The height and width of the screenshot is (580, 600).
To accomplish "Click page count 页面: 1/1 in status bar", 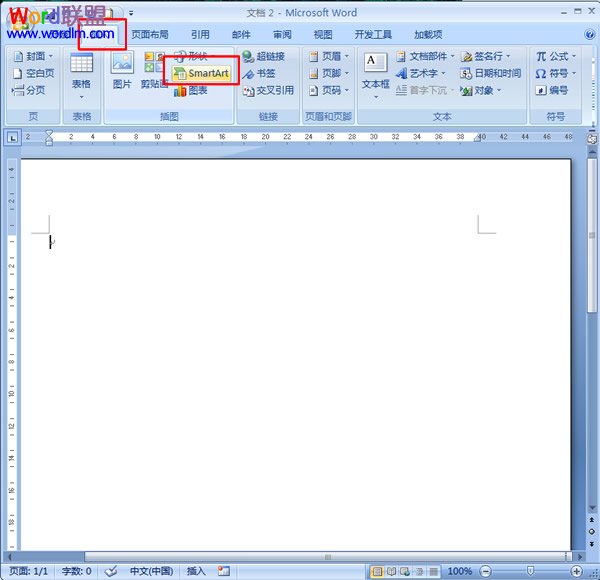I will click(x=29, y=571).
